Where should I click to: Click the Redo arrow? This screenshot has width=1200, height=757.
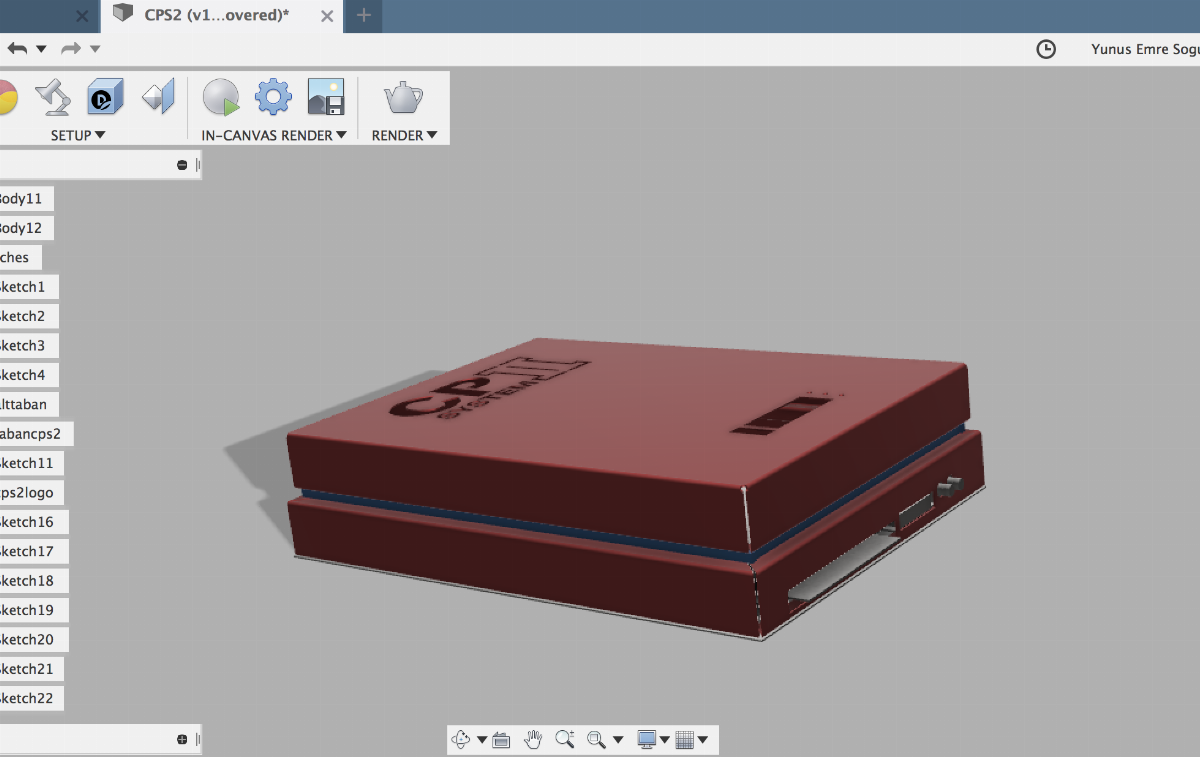(70, 48)
